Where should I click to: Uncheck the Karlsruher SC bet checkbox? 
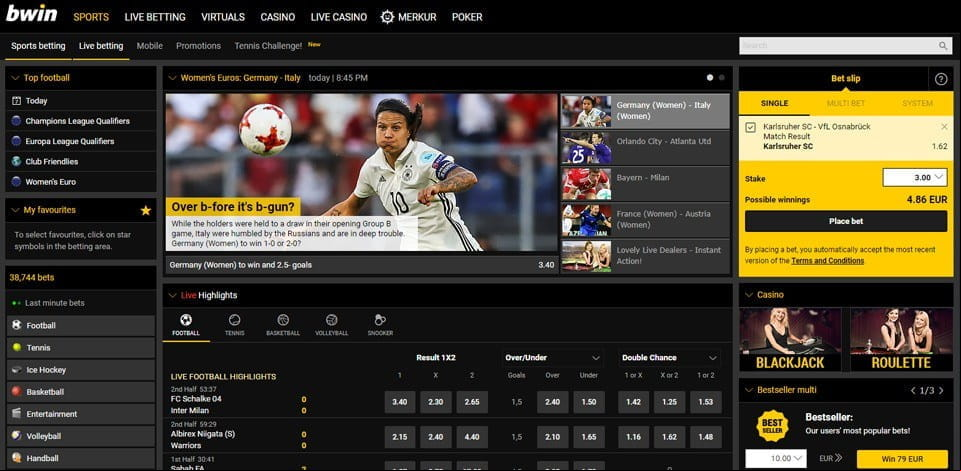tap(750, 127)
